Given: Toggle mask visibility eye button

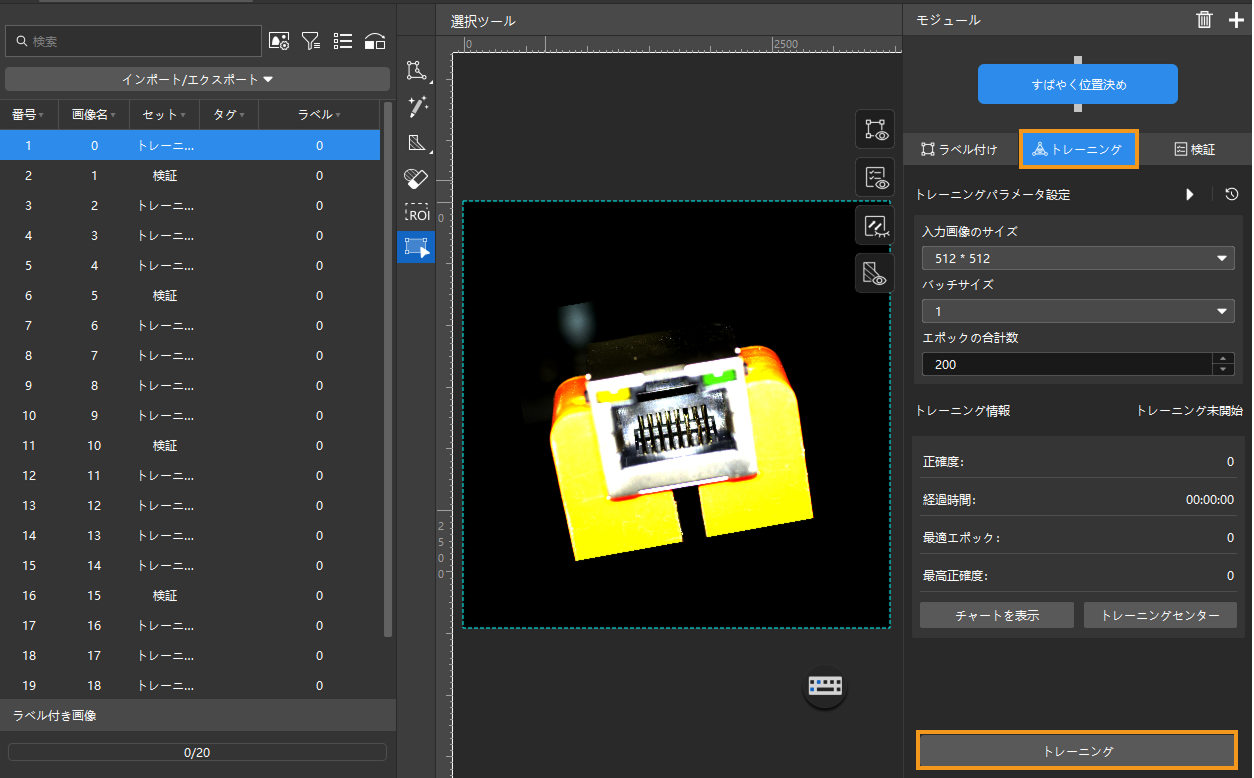Looking at the screenshot, I should pos(875,273).
